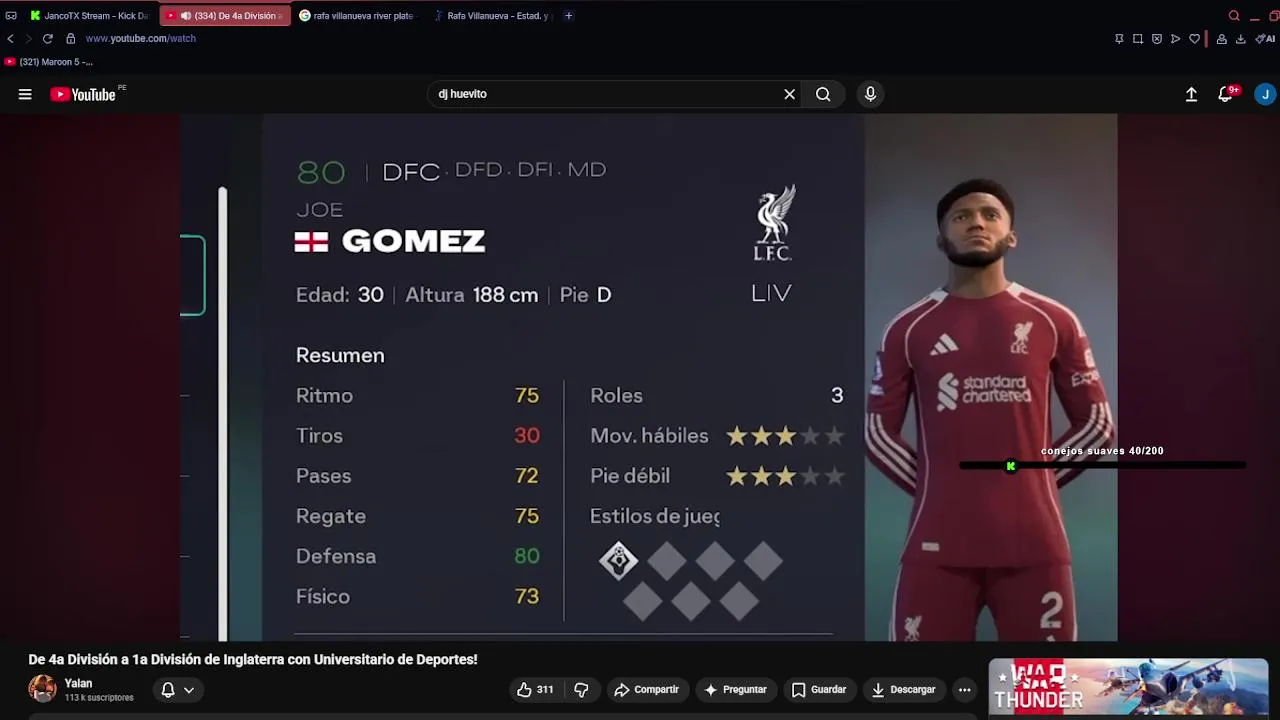Click in the search field containing dj huevito
The width and height of the screenshot is (1280, 720).
pyautogui.click(x=605, y=94)
